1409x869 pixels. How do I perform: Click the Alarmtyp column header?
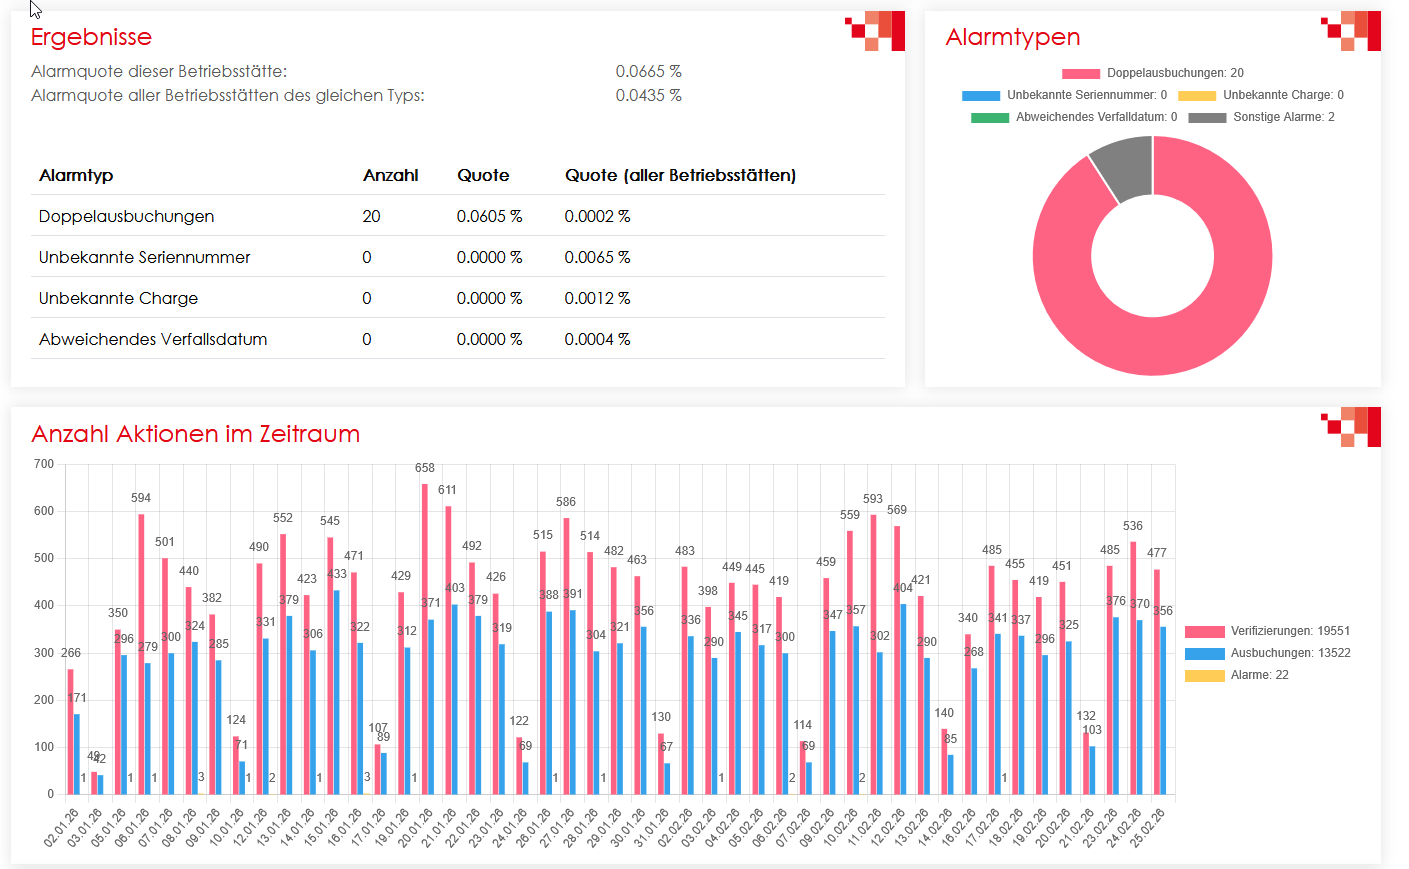pos(76,175)
